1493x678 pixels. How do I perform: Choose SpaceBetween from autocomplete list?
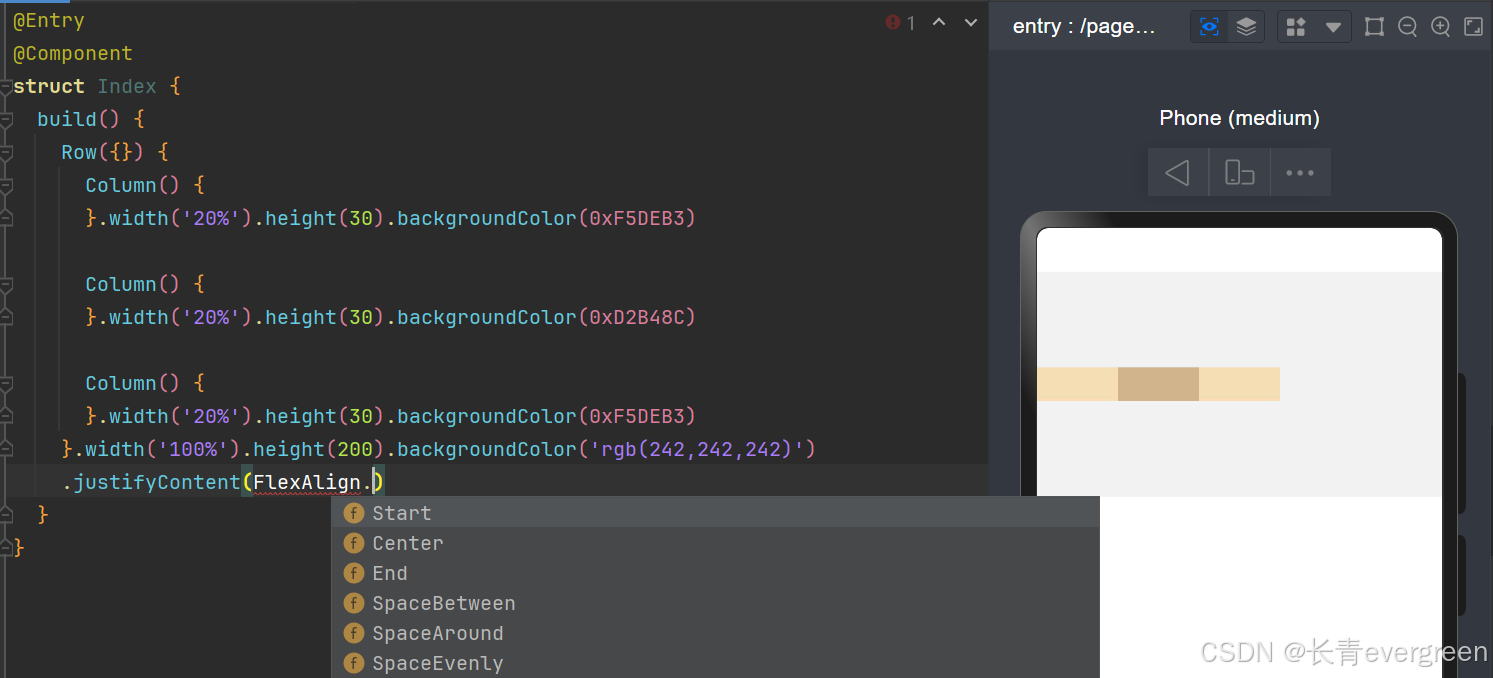715,603
